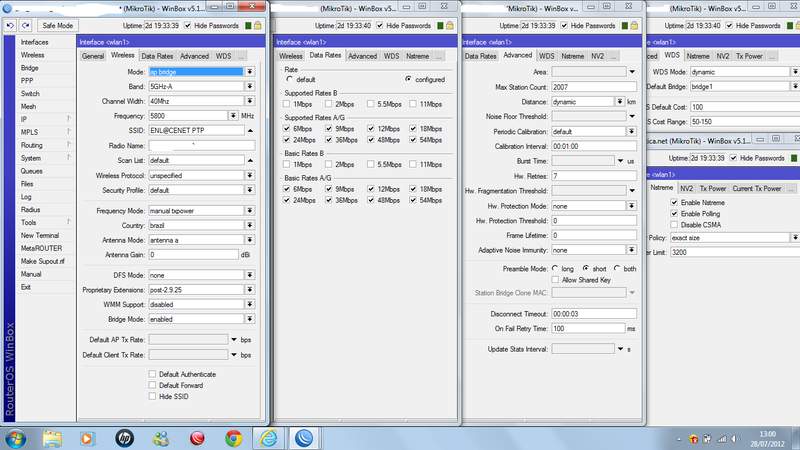This screenshot has width=800, height=450.
Task: Open DFS Mode dropdown
Action: pos(250,275)
